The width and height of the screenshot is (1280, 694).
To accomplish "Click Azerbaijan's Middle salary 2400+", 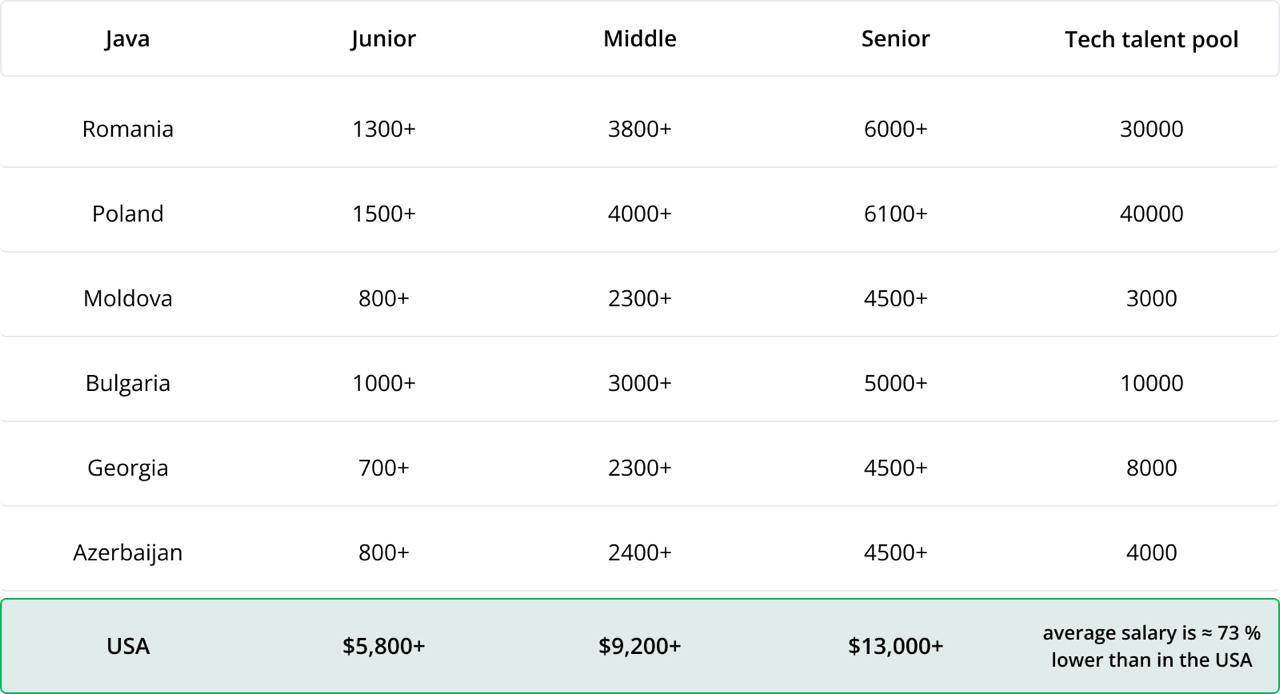I will coord(639,552).
